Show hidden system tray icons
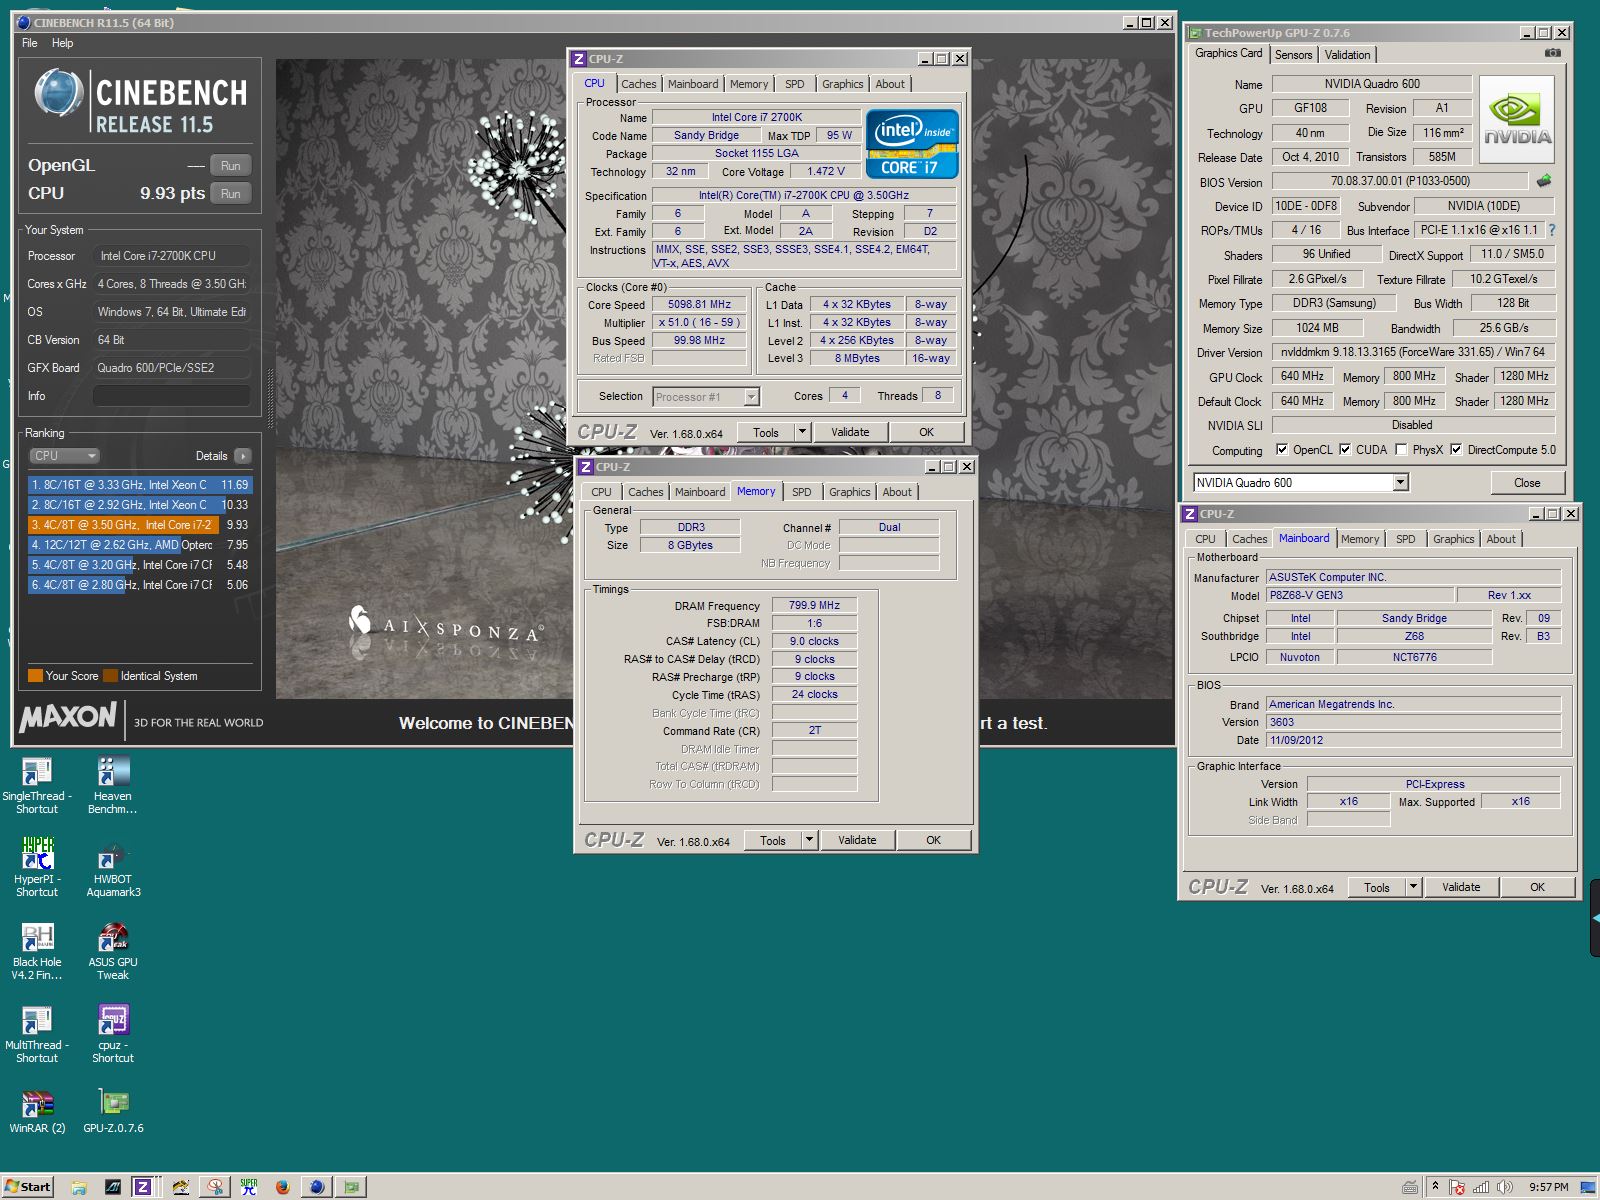 click(x=1435, y=1187)
